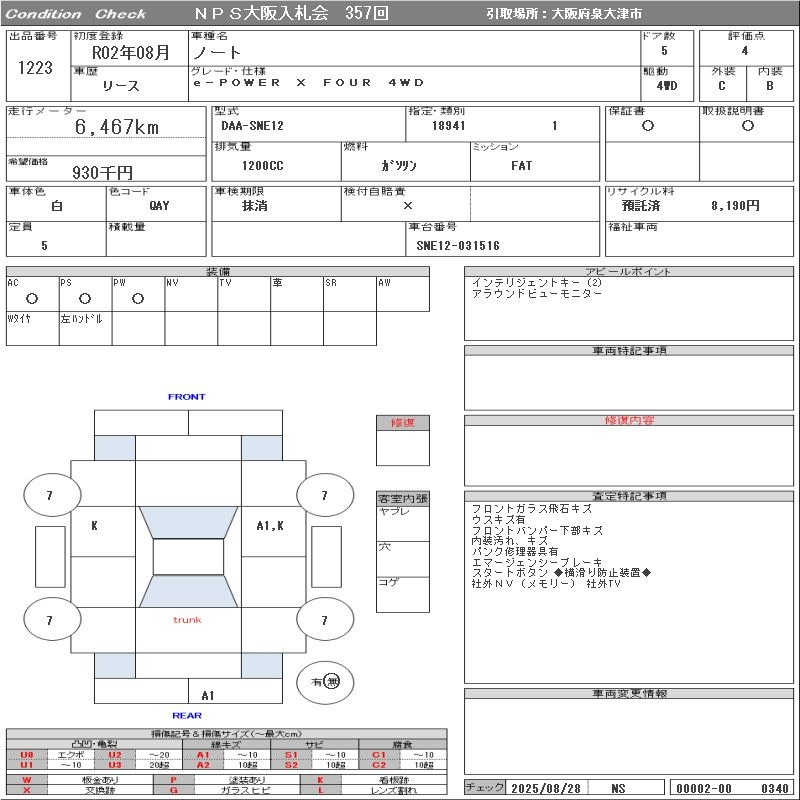Click the Condition Check header title
Viewport: 800px width, 800px height.
pyautogui.click(x=76, y=14)
